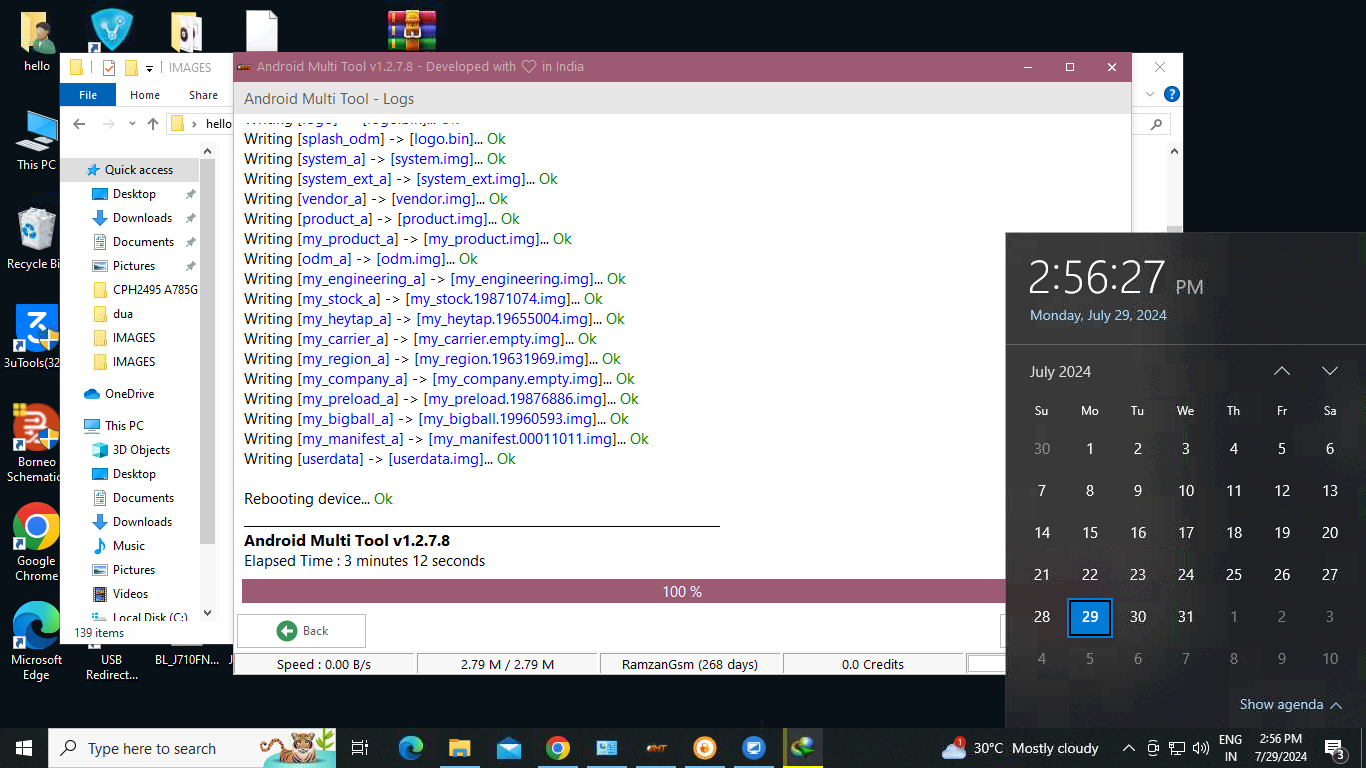Go to previous month in calendar flyout
This screenshot has width=1366, height=768.
tap(1282, 371)
